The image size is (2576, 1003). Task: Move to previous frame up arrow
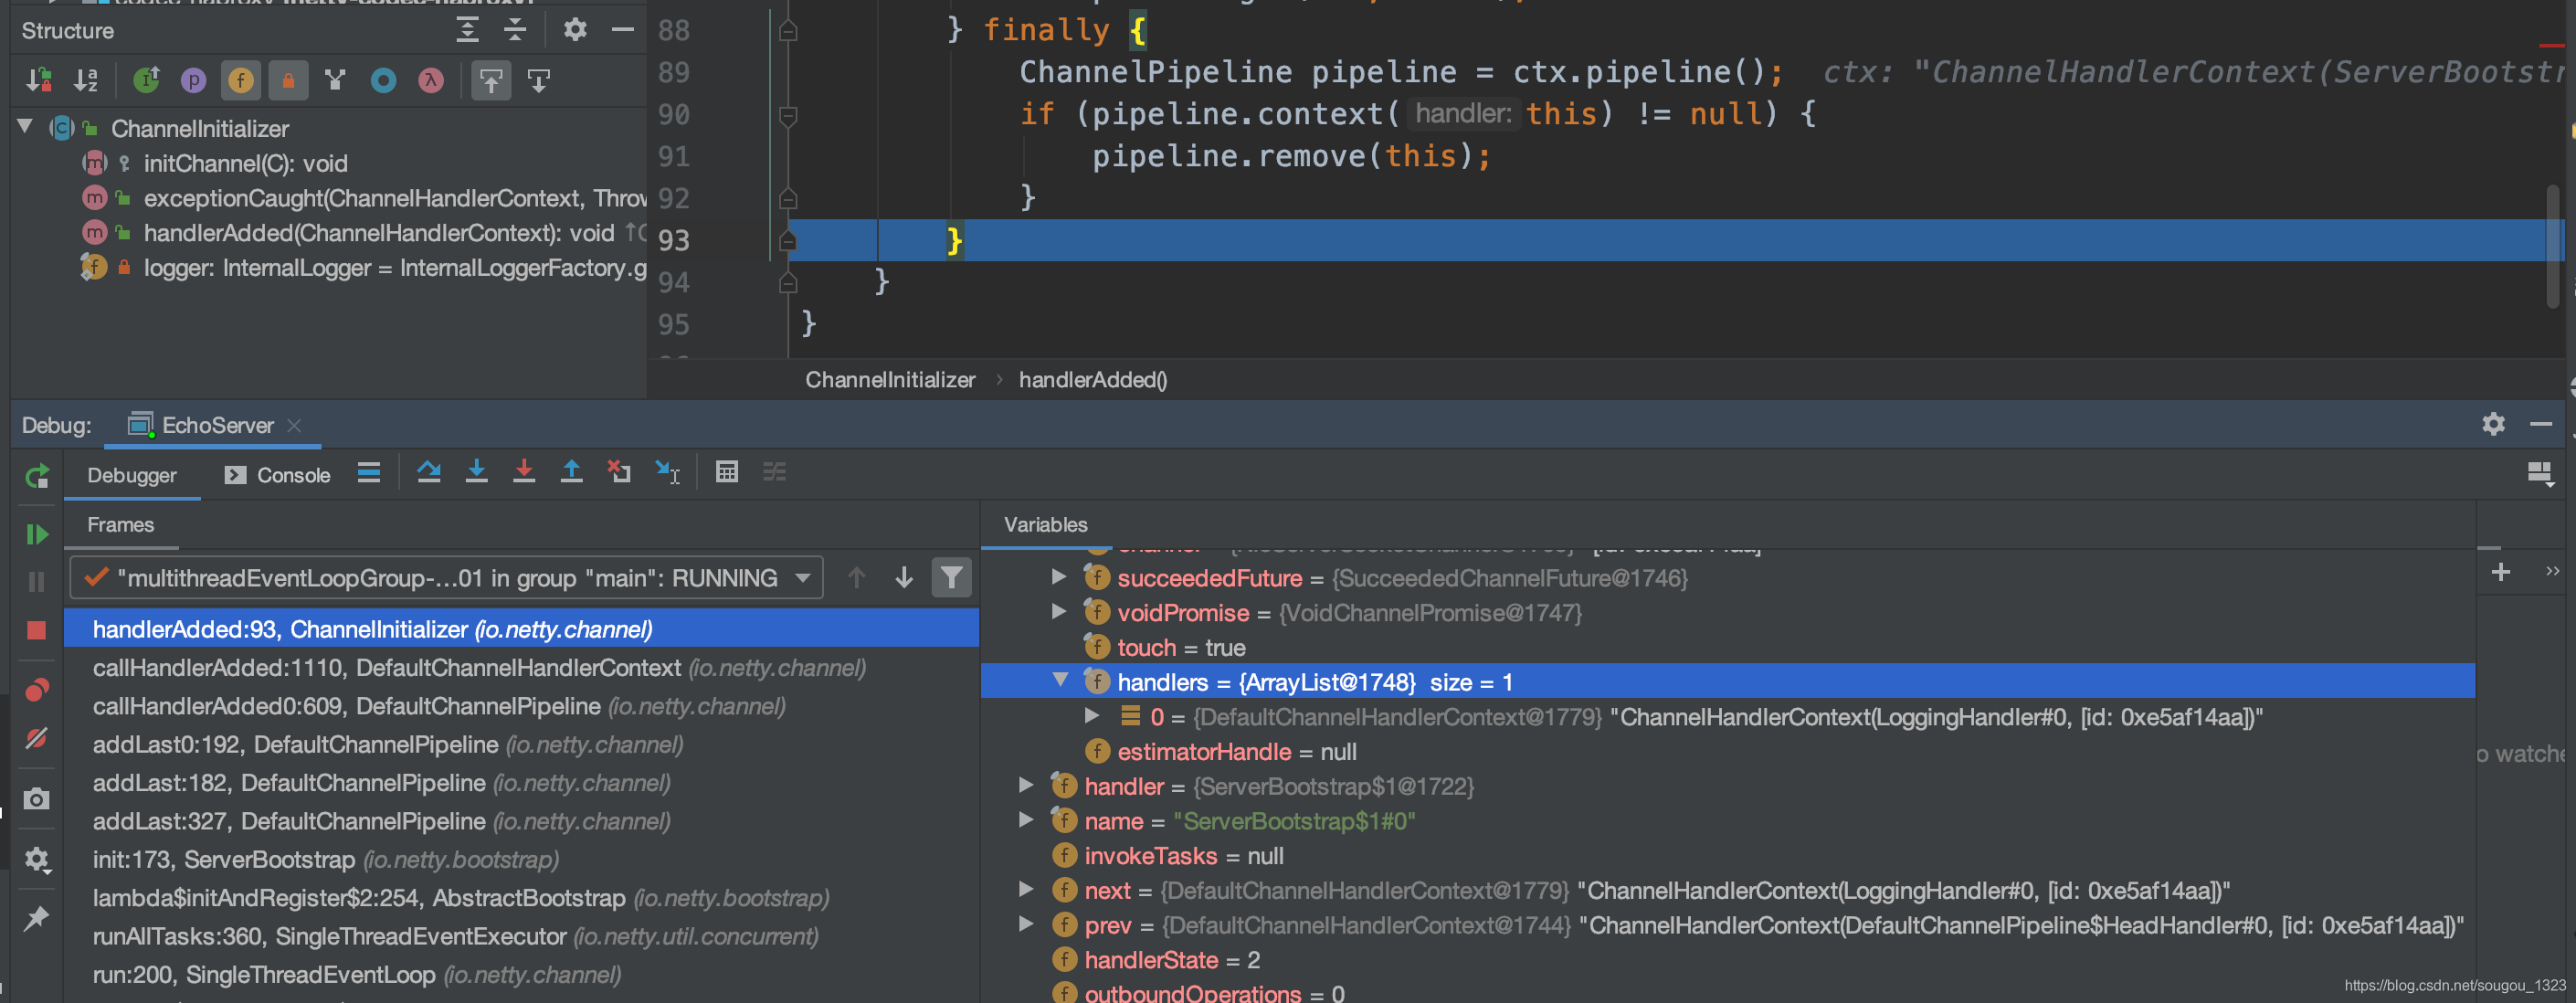click(856, 578)
